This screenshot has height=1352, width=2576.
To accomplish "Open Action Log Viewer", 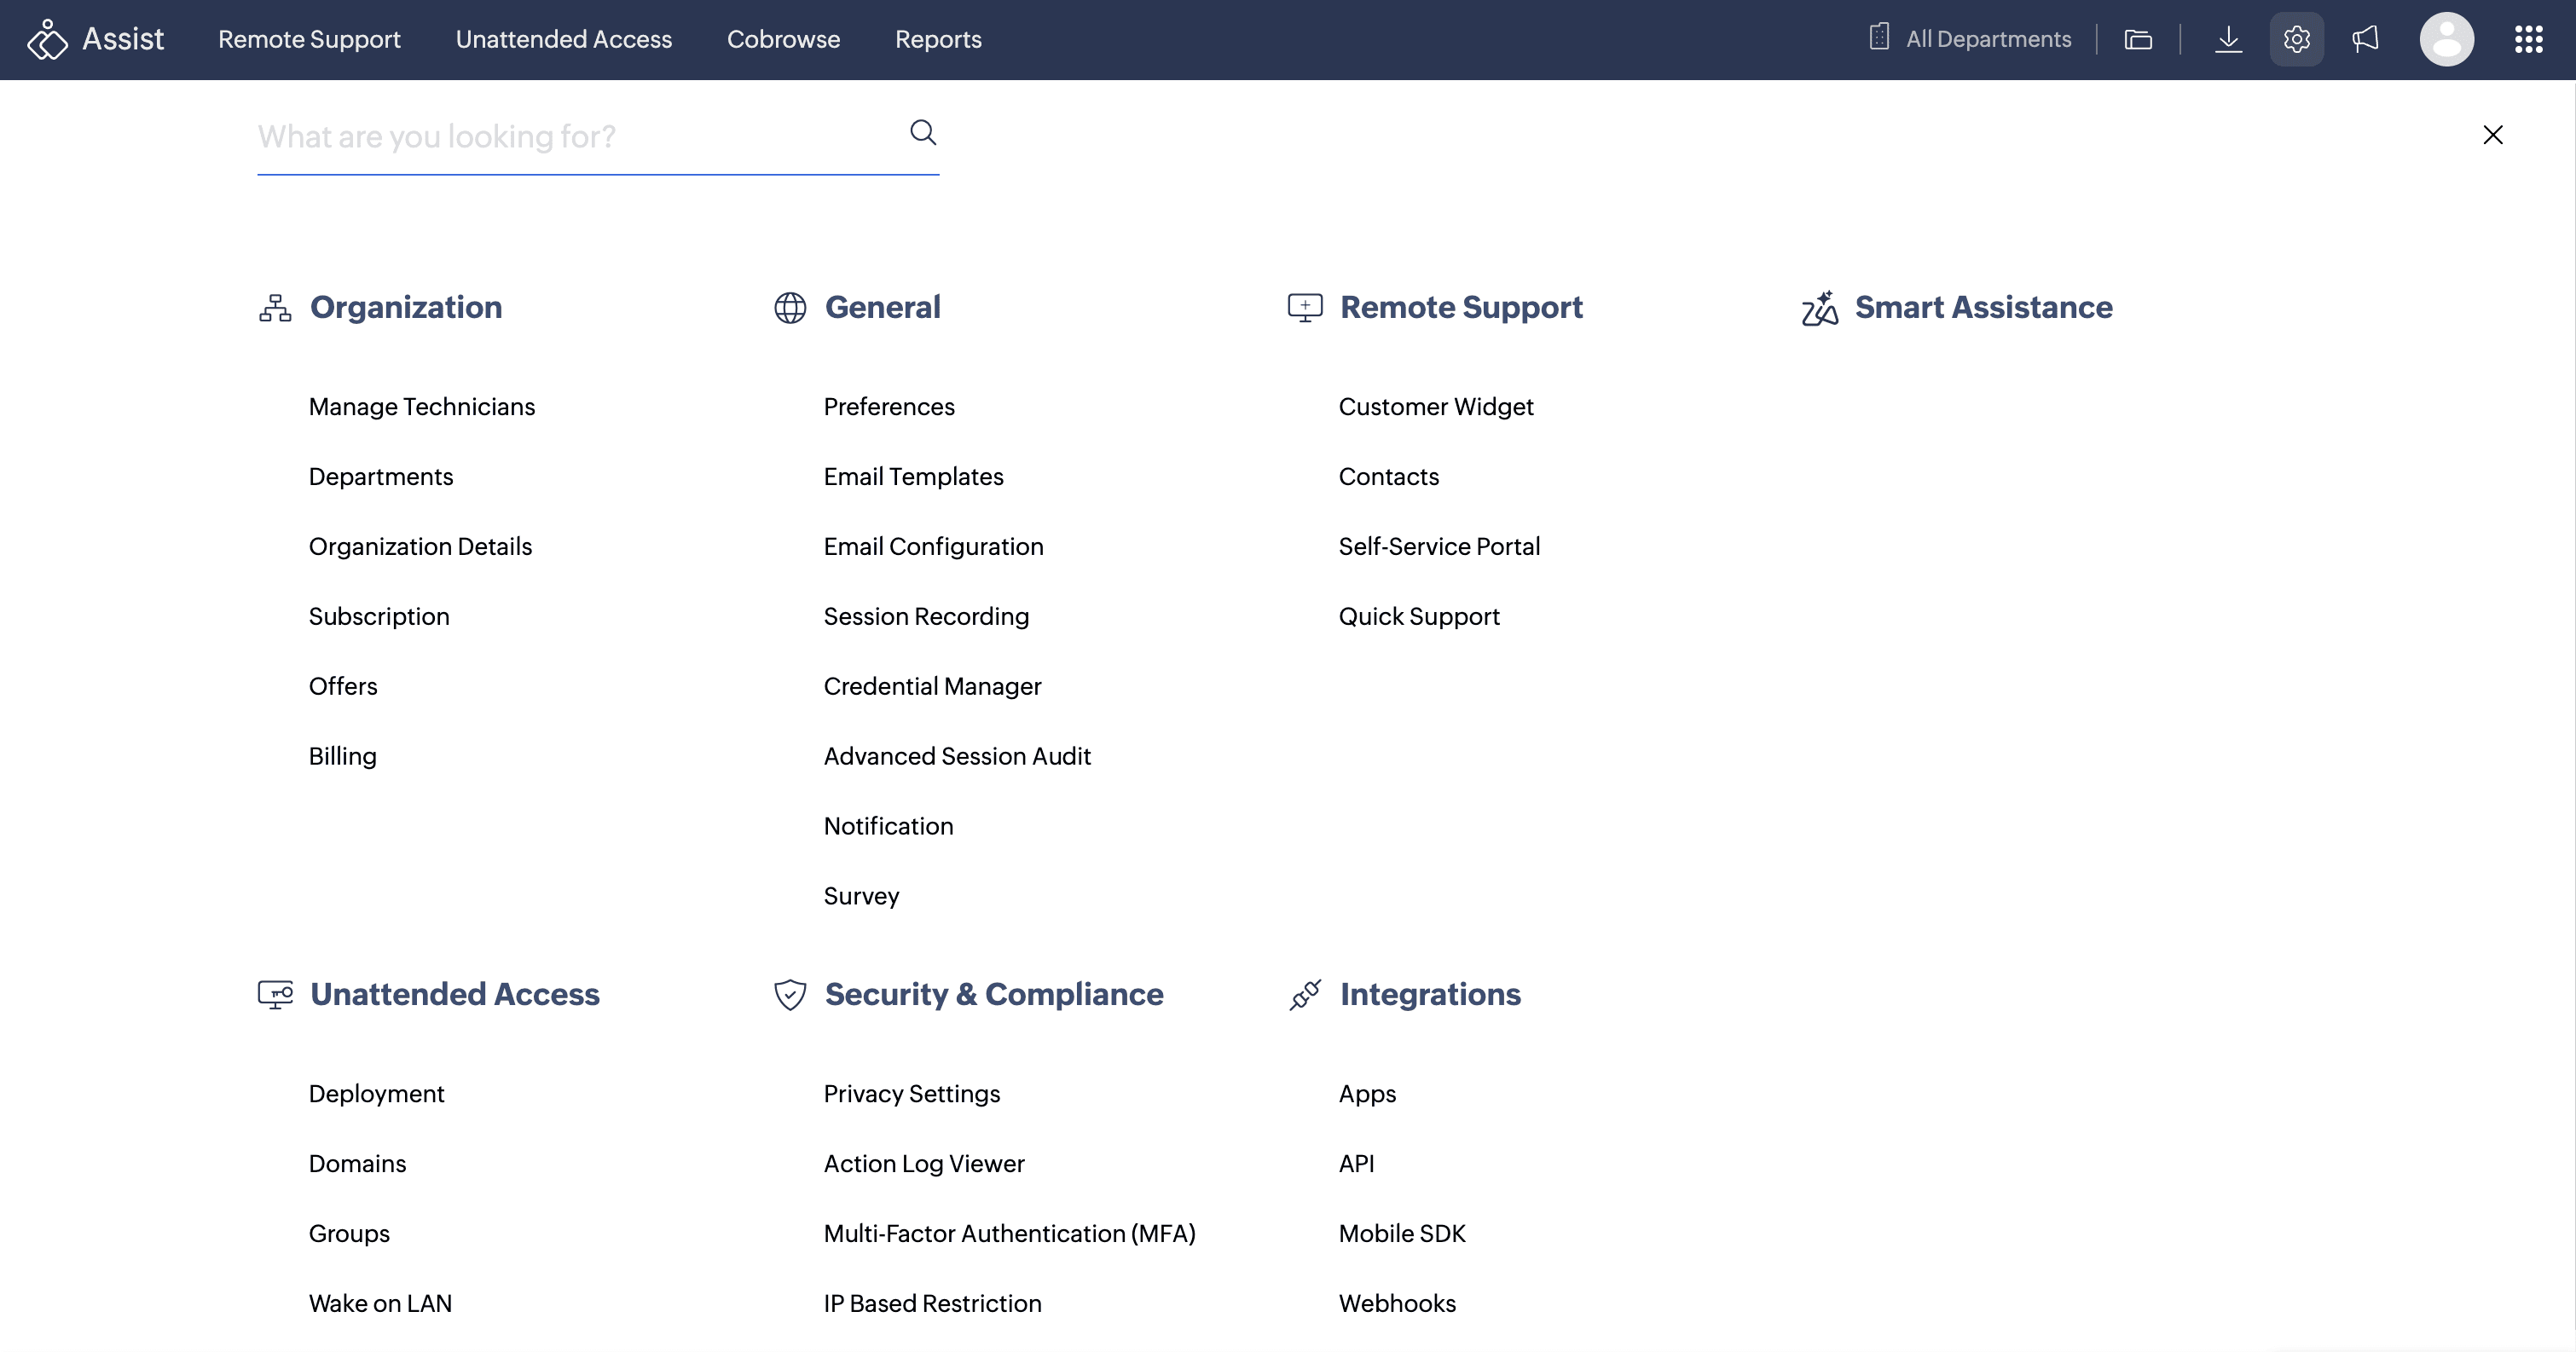I will 924,1164.
